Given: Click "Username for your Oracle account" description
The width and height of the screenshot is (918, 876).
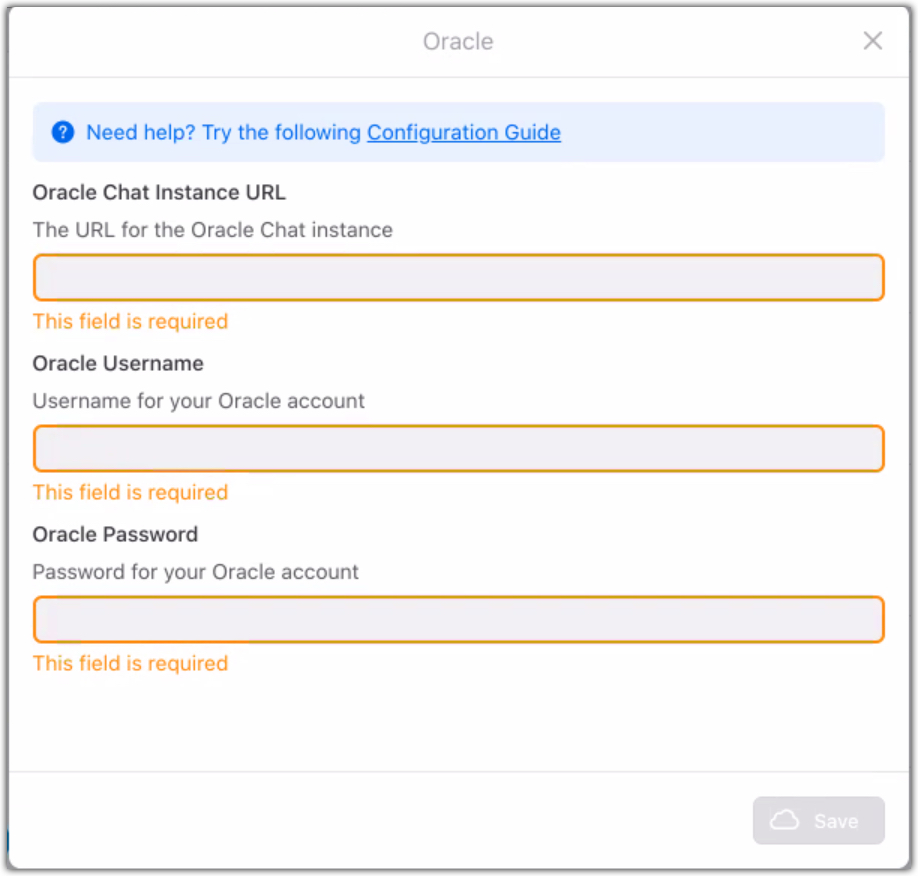Looking at the screenshot, I should pos(198,401).
